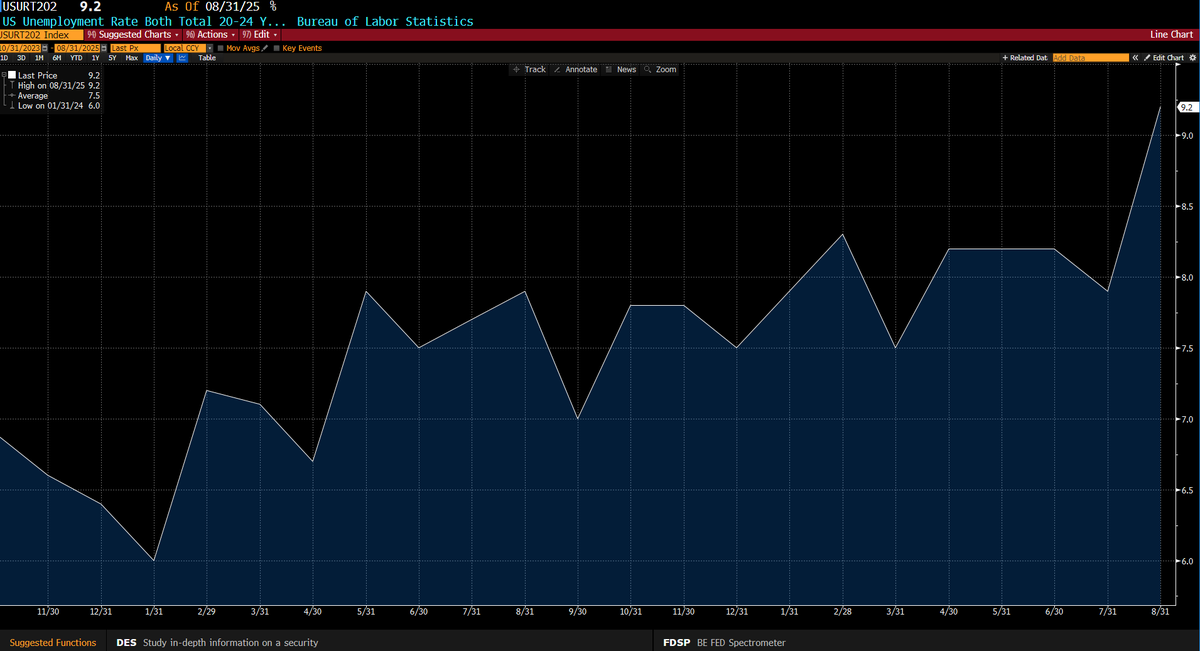The height and width of the screenshot is (651, 1200).
Task: Click the line chart type icon beside Daily
Action: (182, 58)
